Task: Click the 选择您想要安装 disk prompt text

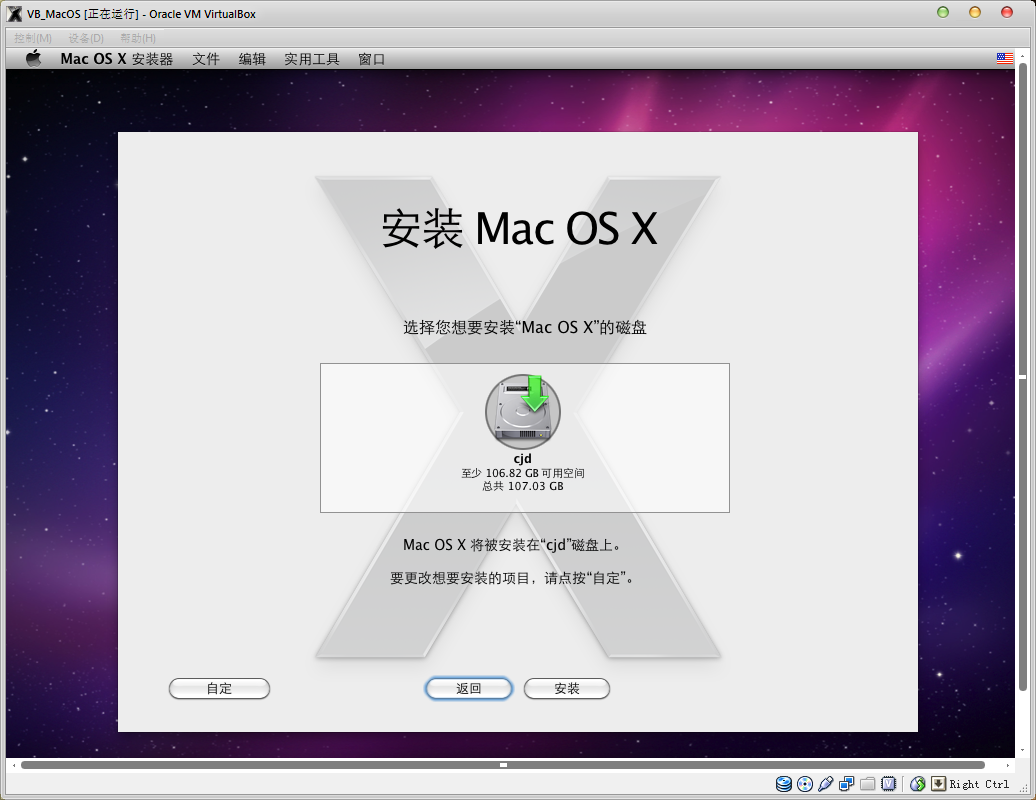Action: (x=525, y=327)
